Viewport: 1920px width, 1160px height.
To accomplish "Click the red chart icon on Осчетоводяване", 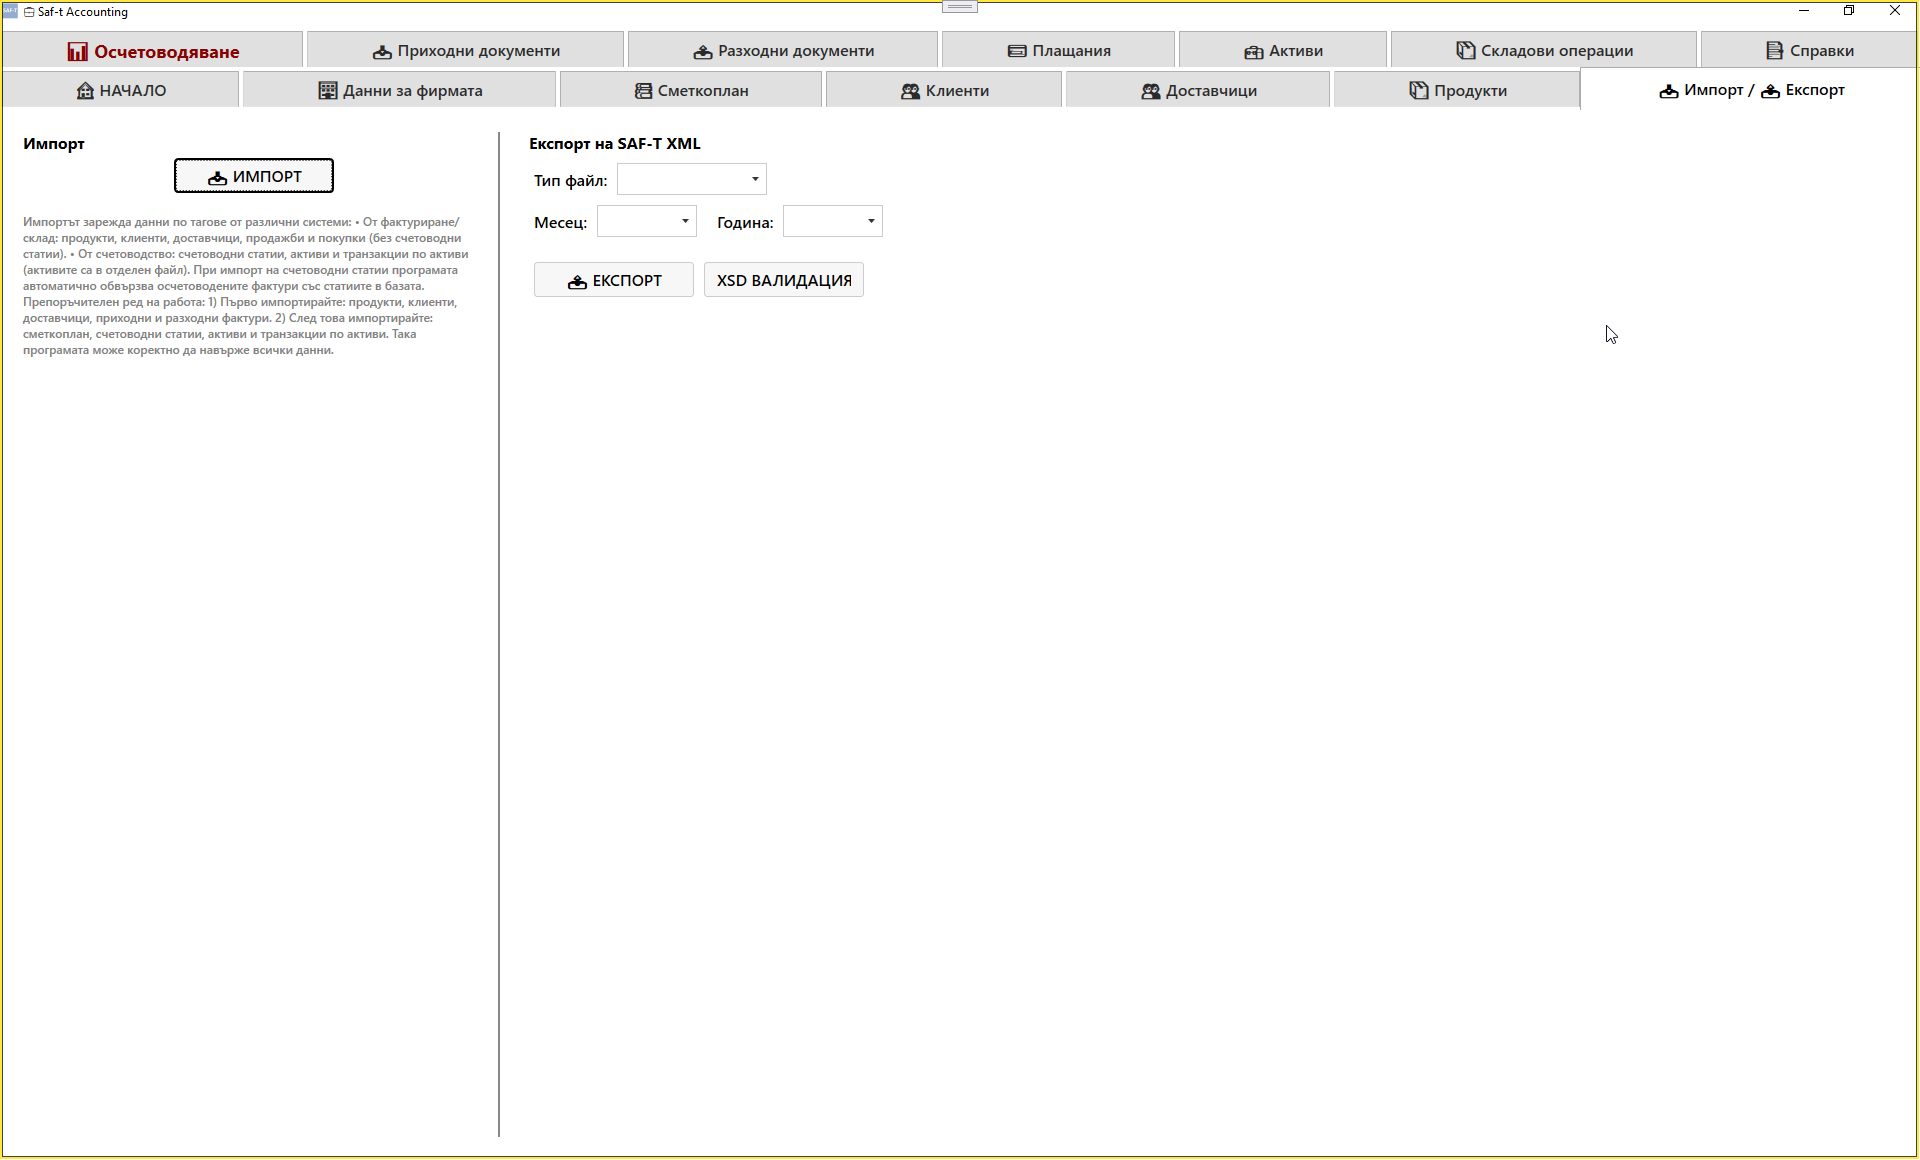I will click(77, 51).
